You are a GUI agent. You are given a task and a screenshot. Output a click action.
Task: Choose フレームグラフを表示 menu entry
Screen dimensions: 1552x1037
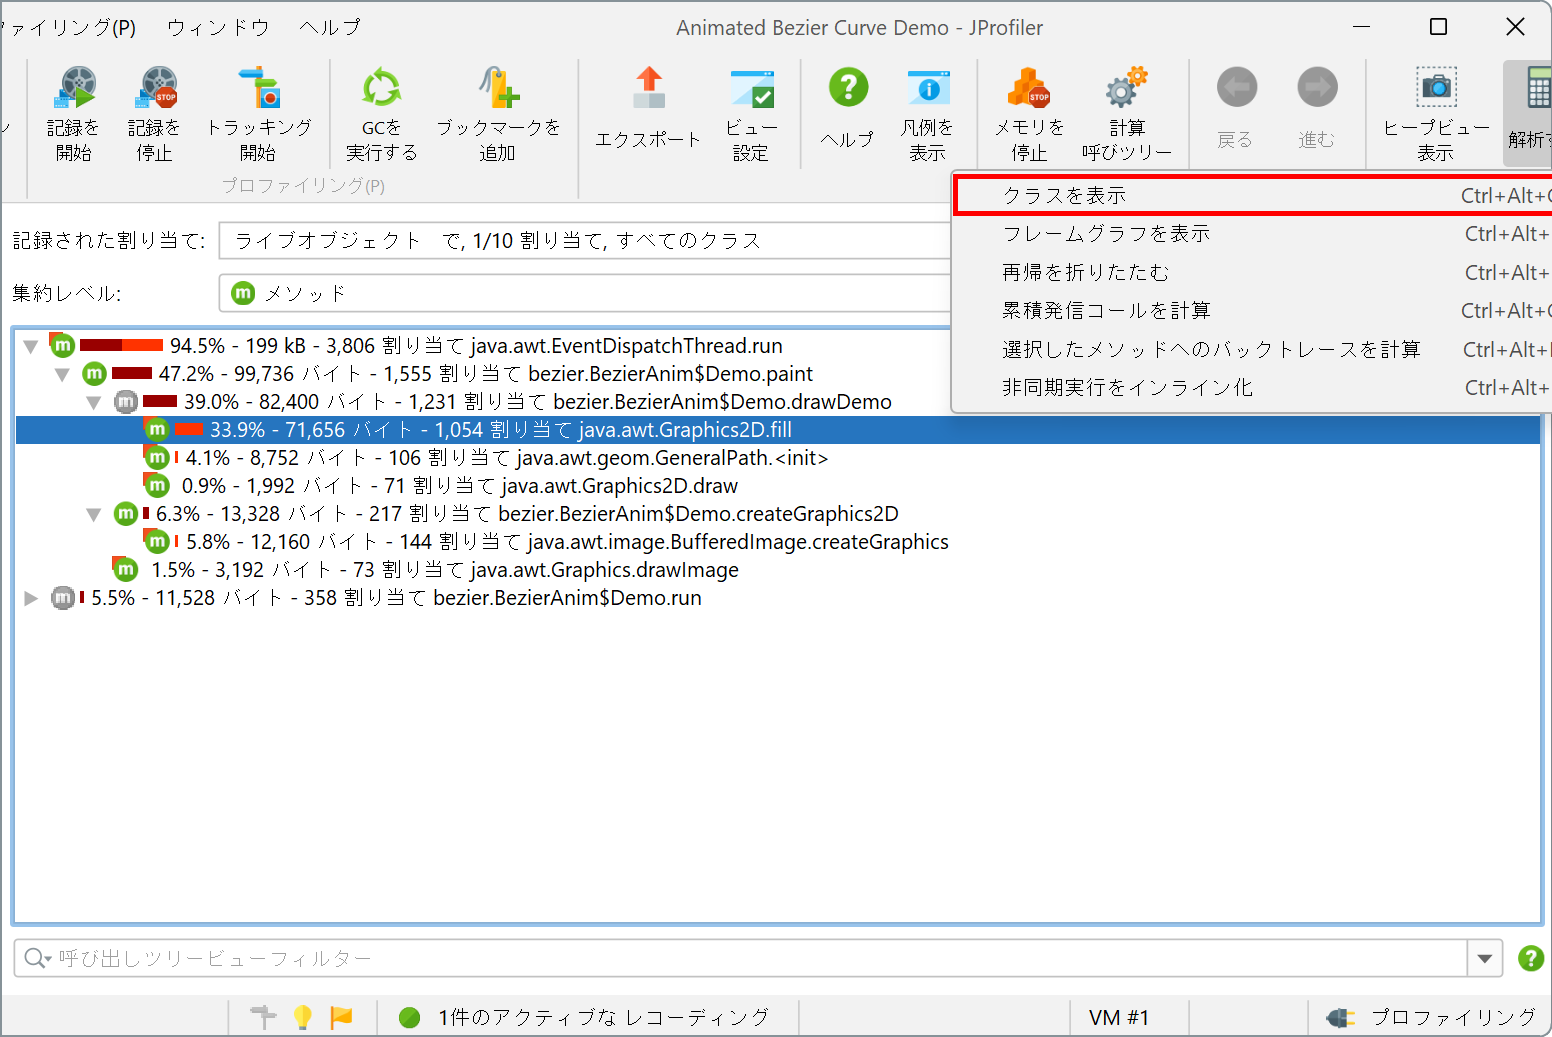[x=1254, y=233]
